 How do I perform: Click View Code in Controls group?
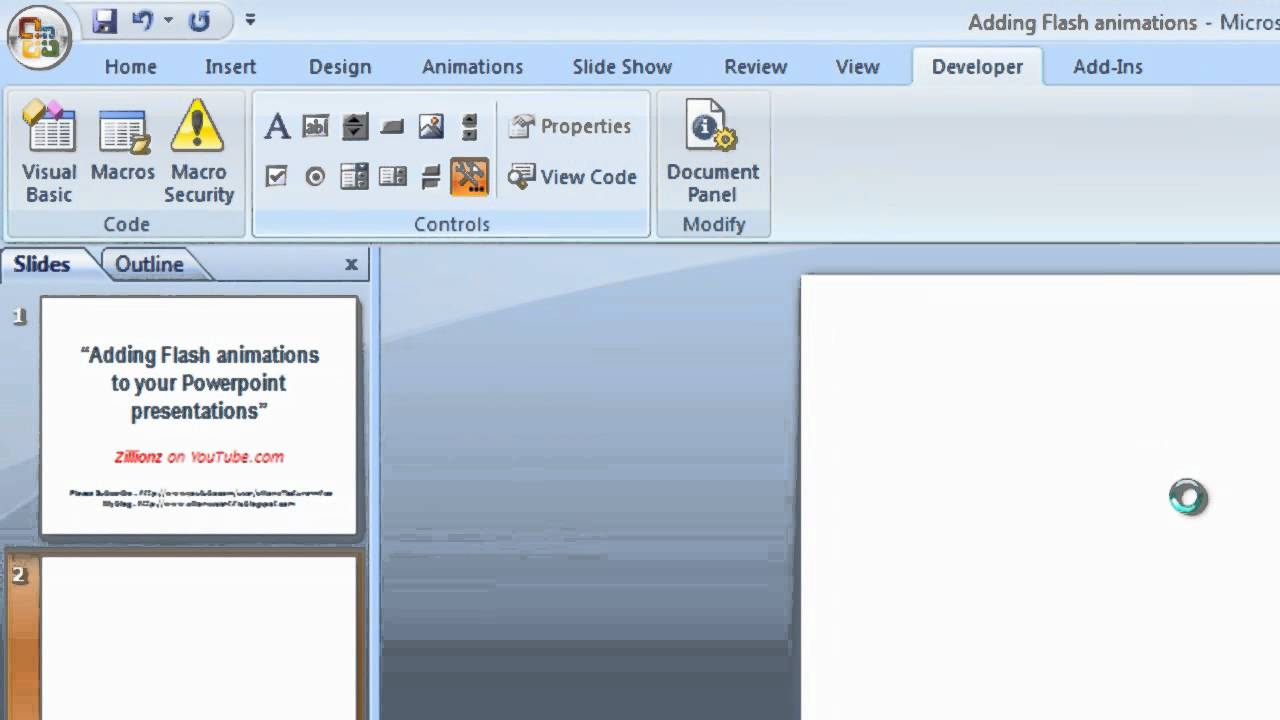pyautogui.click(x=572, y=177)
